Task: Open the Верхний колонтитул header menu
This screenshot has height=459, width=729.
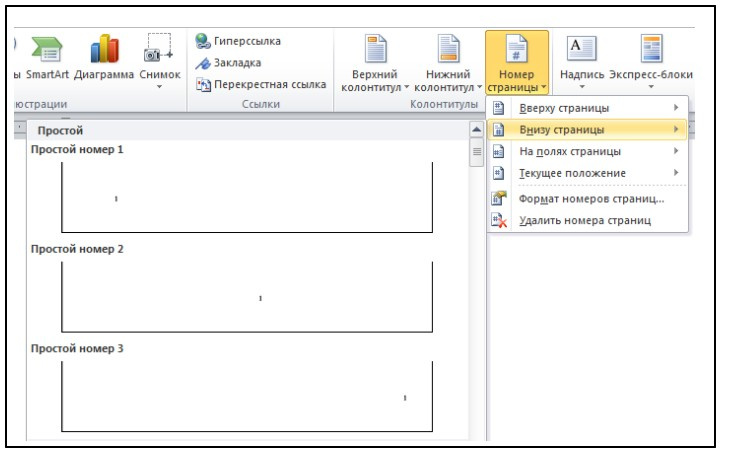Action: click(375, 60)
